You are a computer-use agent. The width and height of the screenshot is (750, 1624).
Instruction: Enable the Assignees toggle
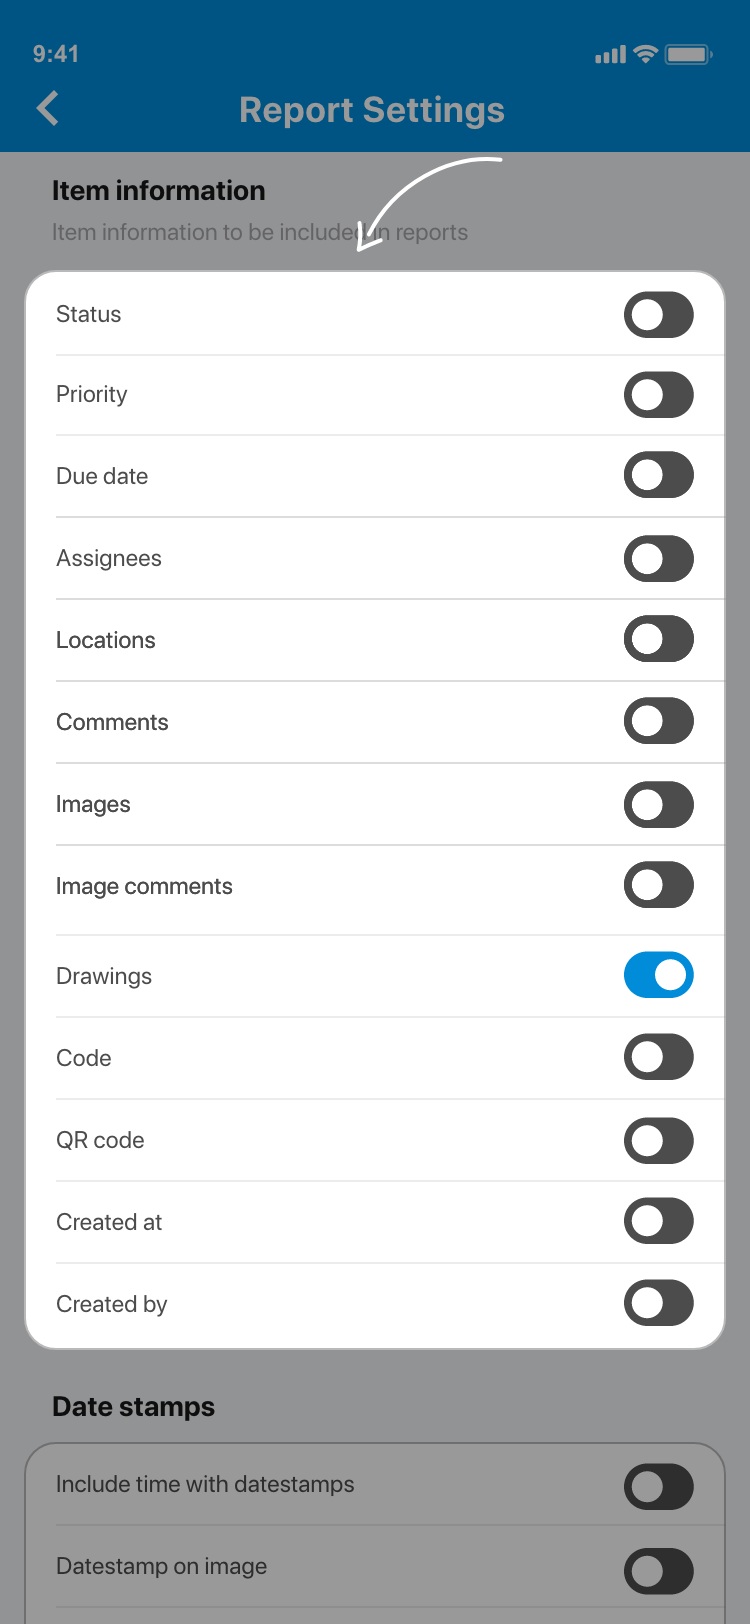point(658,559)
